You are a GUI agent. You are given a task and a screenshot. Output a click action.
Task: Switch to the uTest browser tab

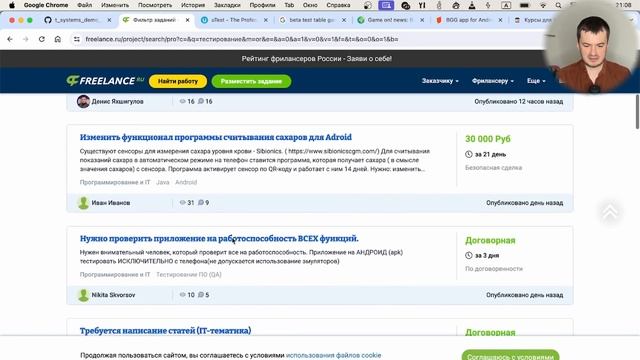click(x=233, y=20)
